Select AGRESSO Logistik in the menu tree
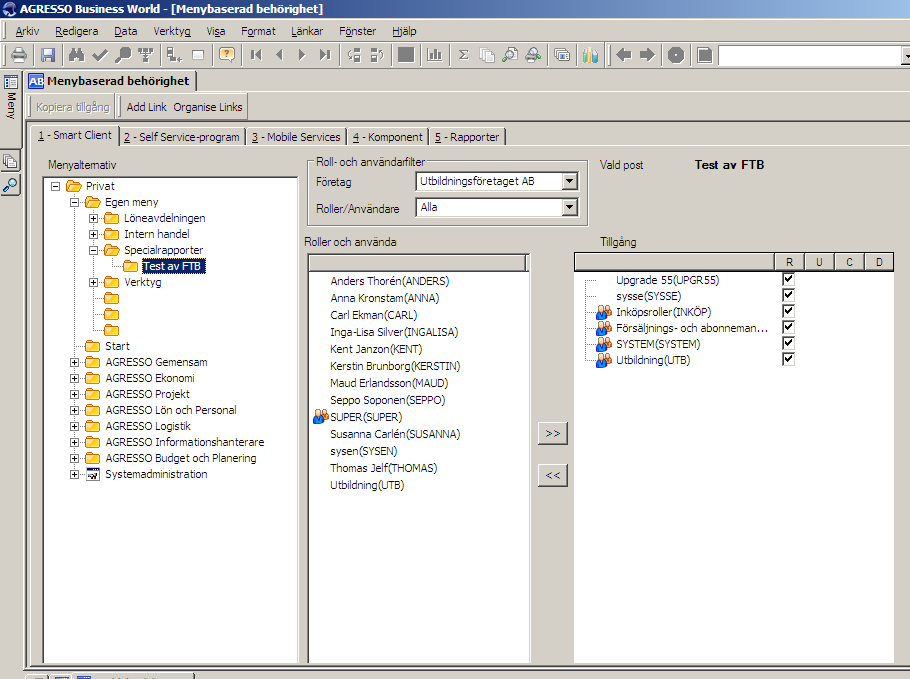The width and height of the screenshot is (910, 679). tap(148, 427)
